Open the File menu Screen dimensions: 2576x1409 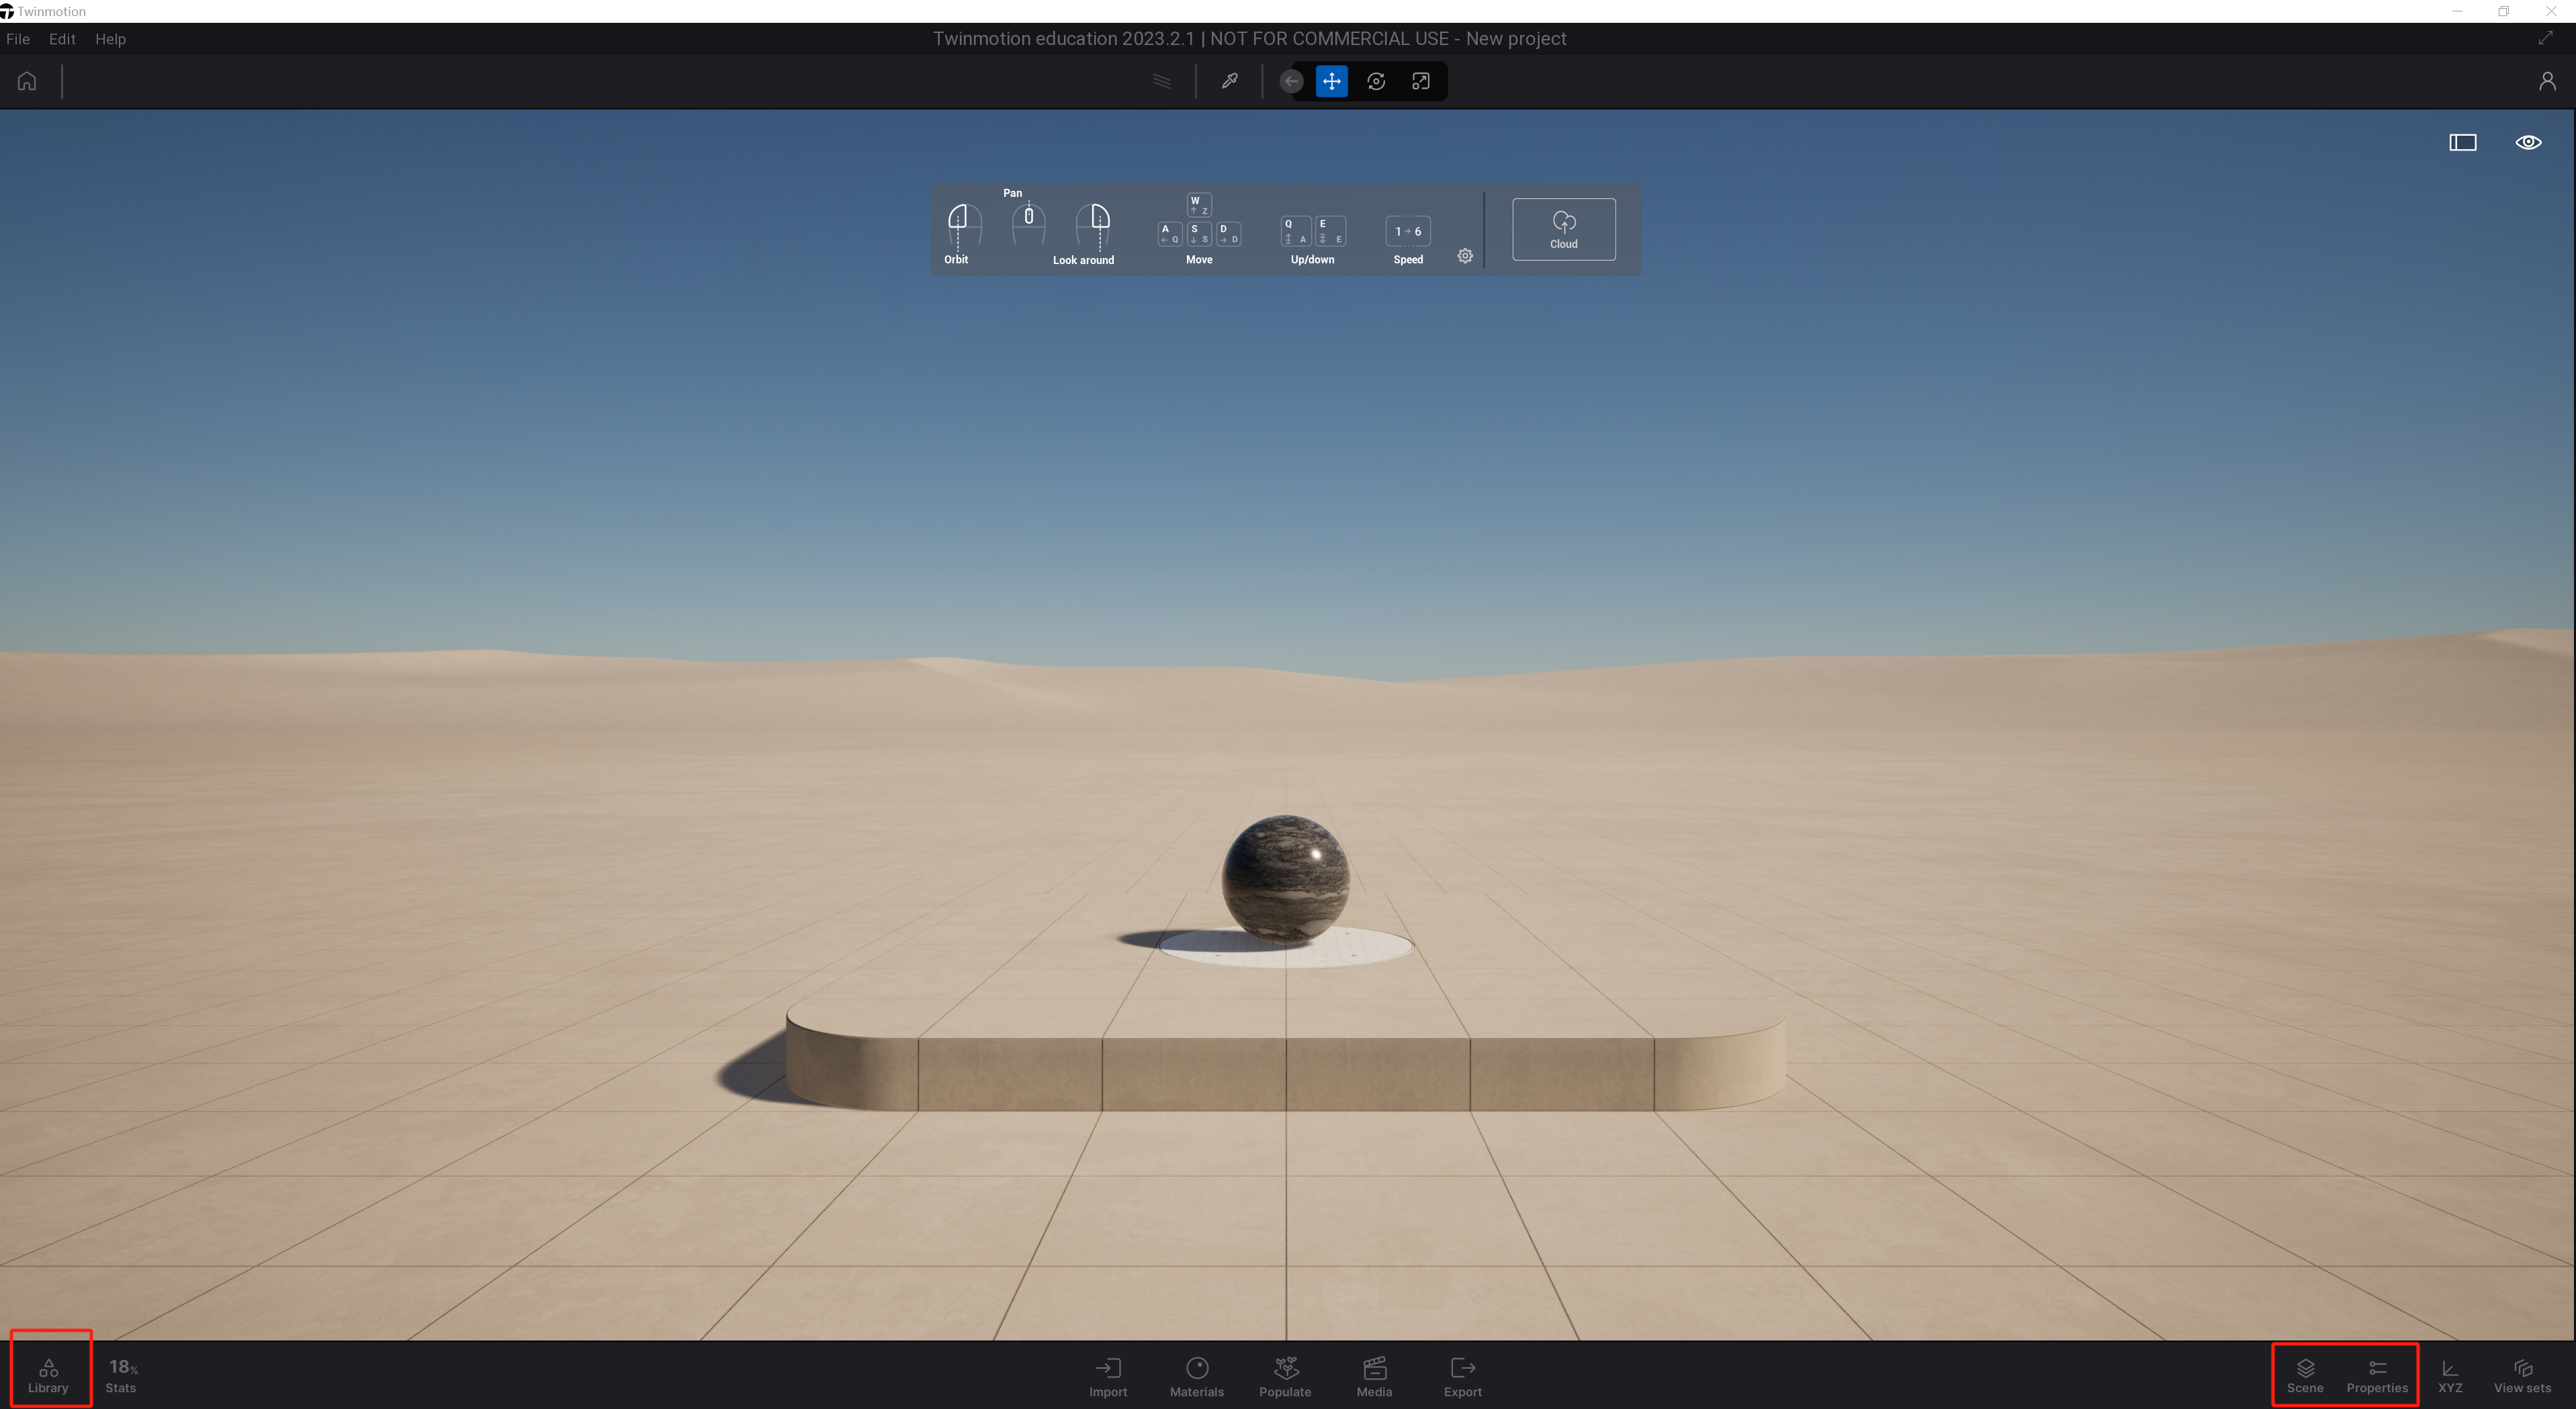click(18, 39)
